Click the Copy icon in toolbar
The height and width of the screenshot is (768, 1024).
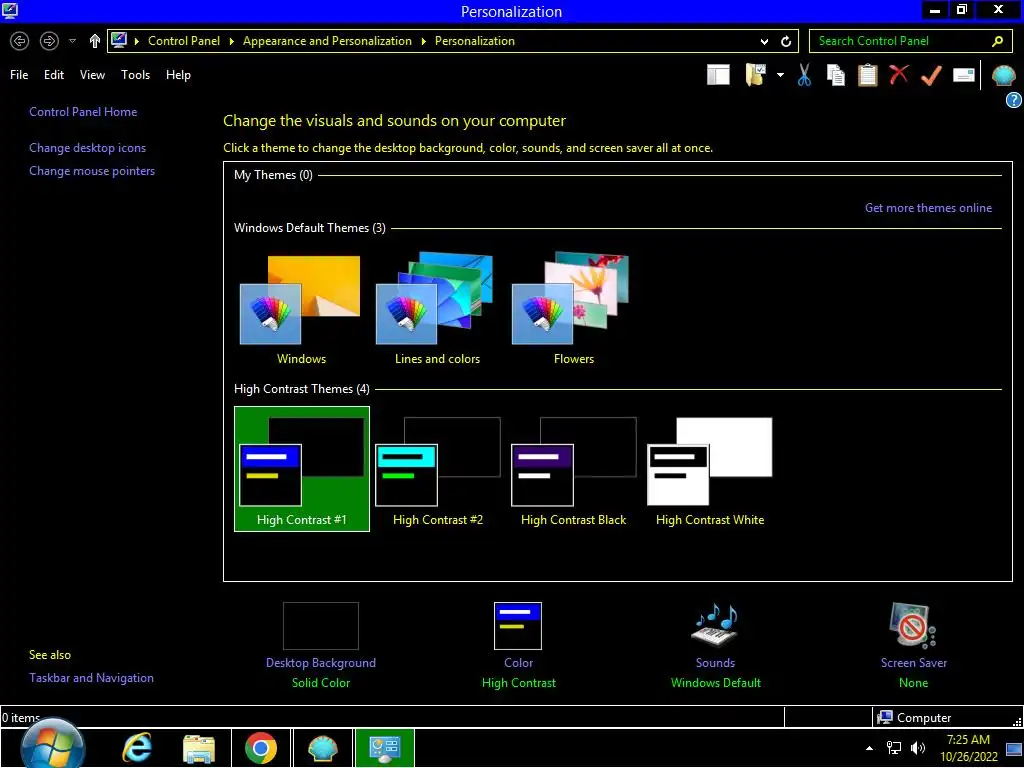pos(835,75)
